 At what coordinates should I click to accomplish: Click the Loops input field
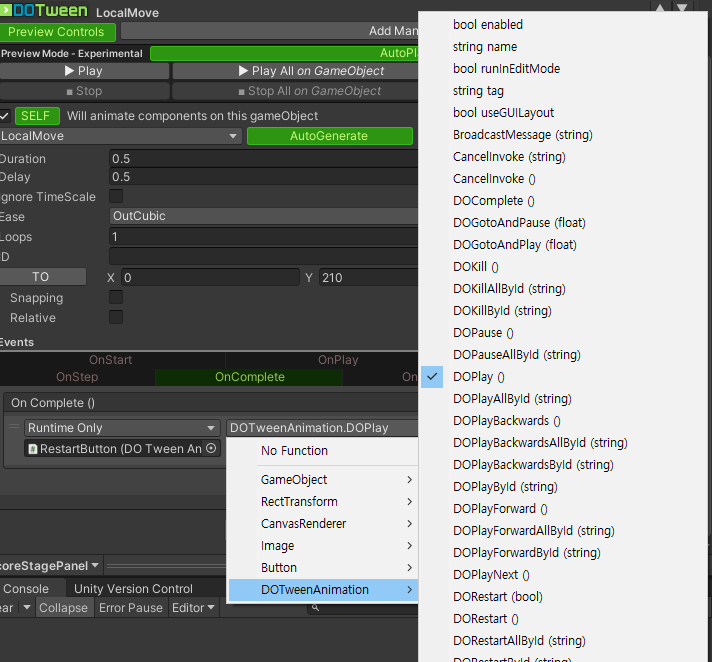click(x=264, y=237)
